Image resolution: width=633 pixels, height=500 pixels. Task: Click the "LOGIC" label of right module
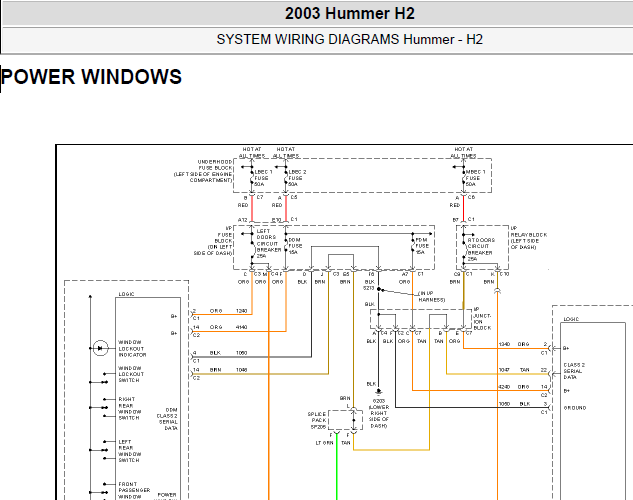571,319
